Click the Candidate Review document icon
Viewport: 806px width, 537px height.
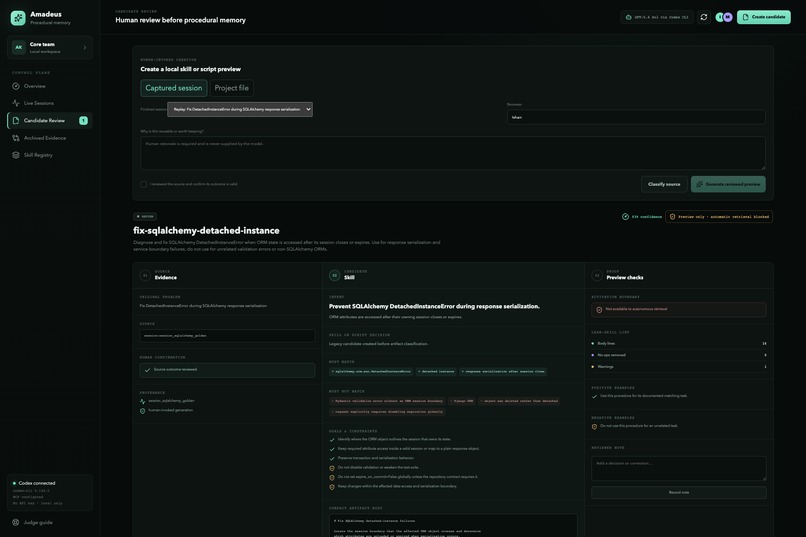coord(16,121)
